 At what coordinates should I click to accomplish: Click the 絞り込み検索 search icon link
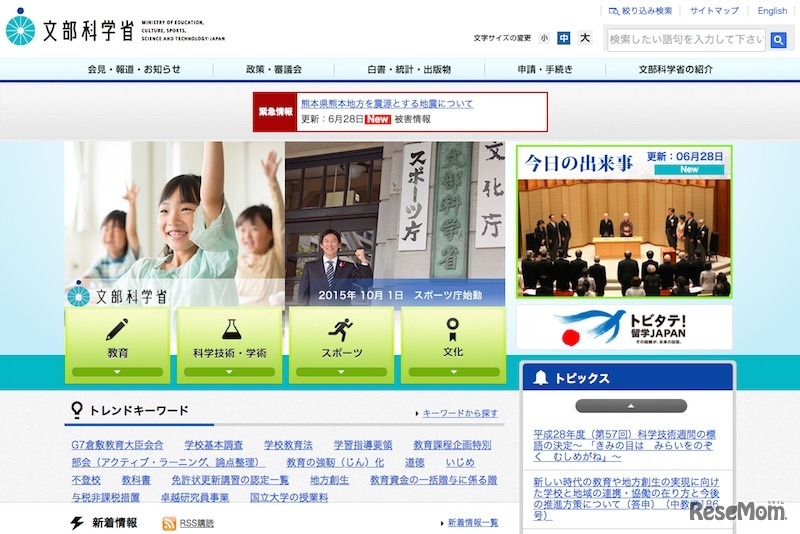click(641, 11)
